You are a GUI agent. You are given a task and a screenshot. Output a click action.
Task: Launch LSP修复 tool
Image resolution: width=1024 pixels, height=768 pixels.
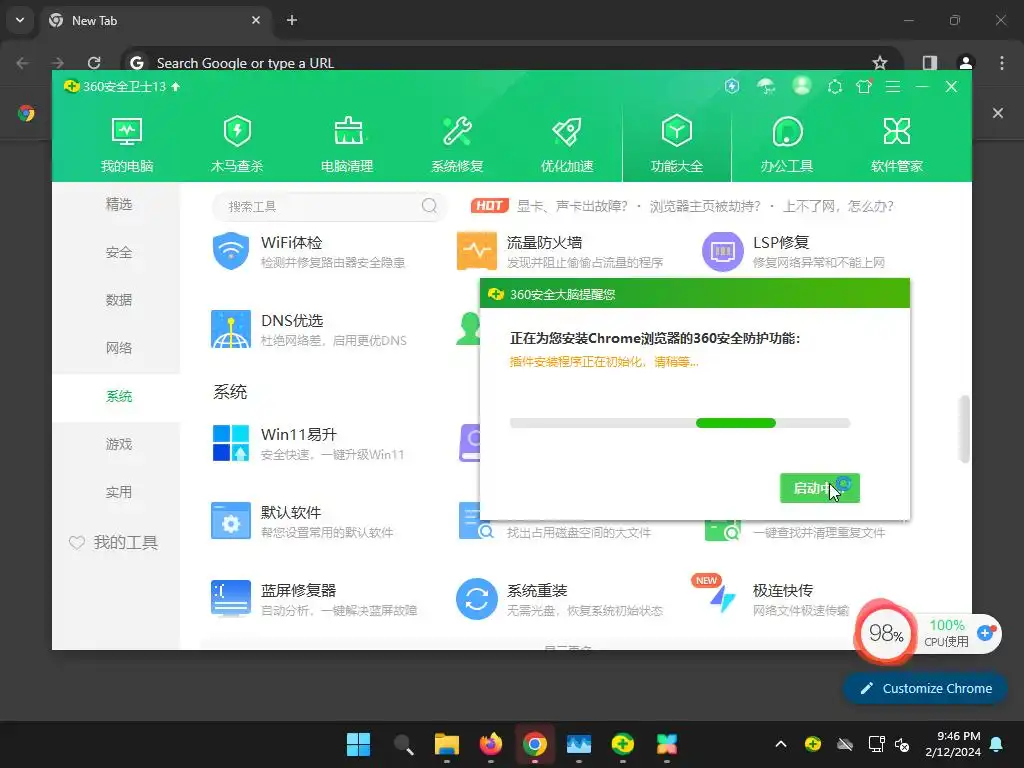coord(793,251)
